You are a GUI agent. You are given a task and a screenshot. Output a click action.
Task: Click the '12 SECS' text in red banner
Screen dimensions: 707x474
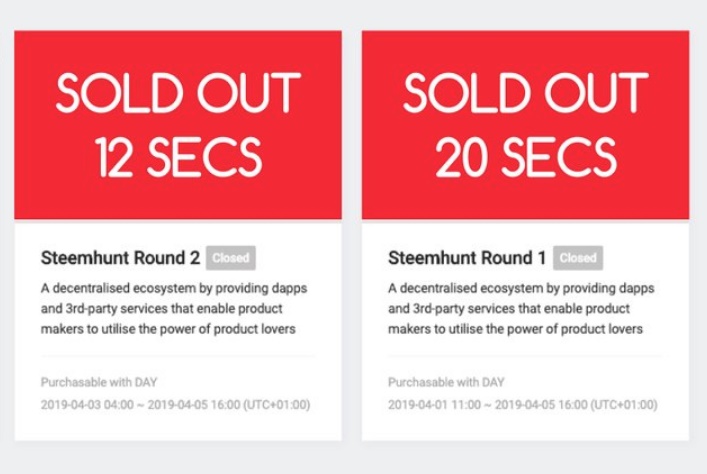coord(178,157)
